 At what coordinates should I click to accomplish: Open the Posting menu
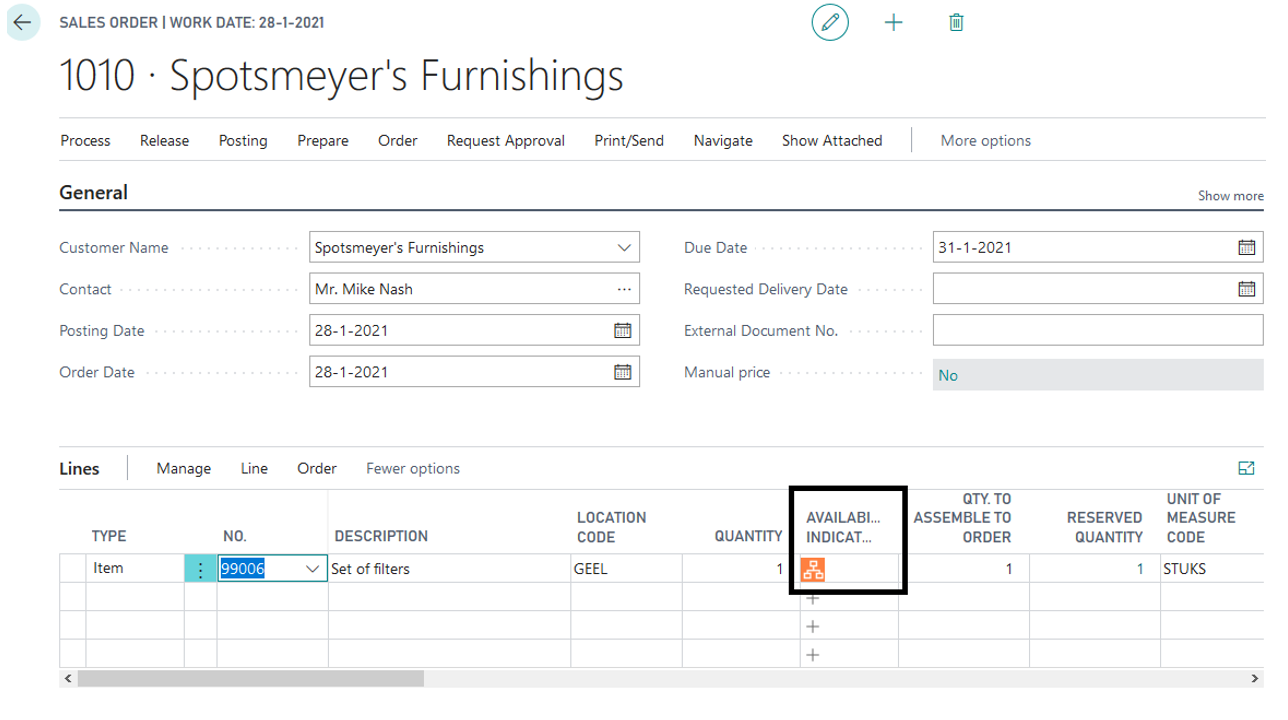click(243, 141)
